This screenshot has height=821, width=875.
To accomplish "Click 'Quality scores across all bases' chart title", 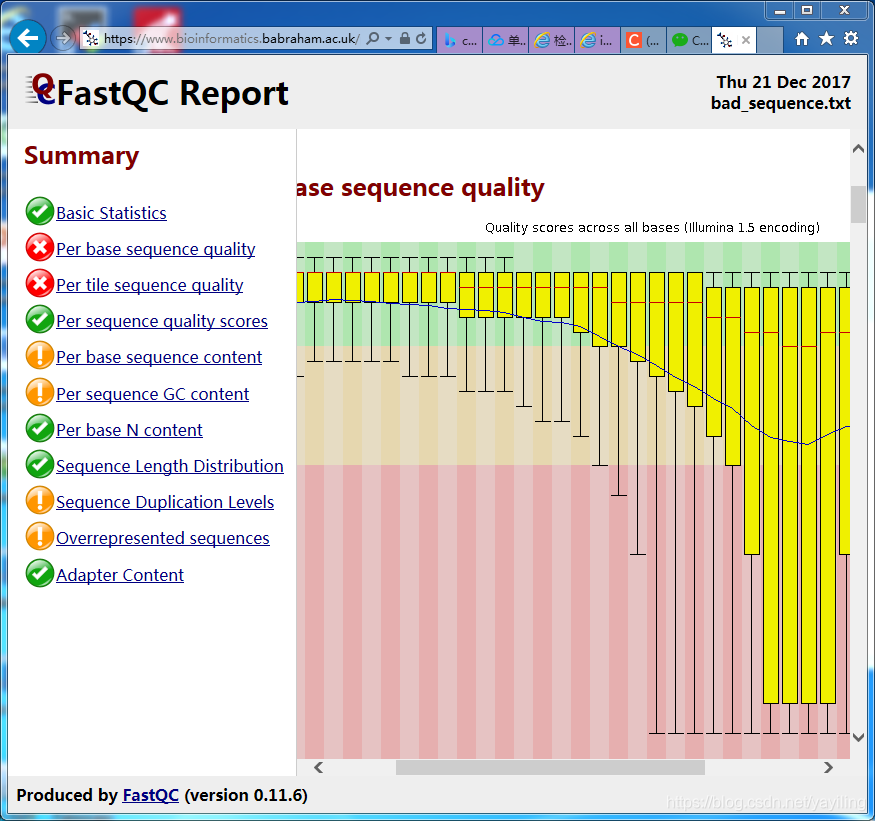I will coord(652,228).
